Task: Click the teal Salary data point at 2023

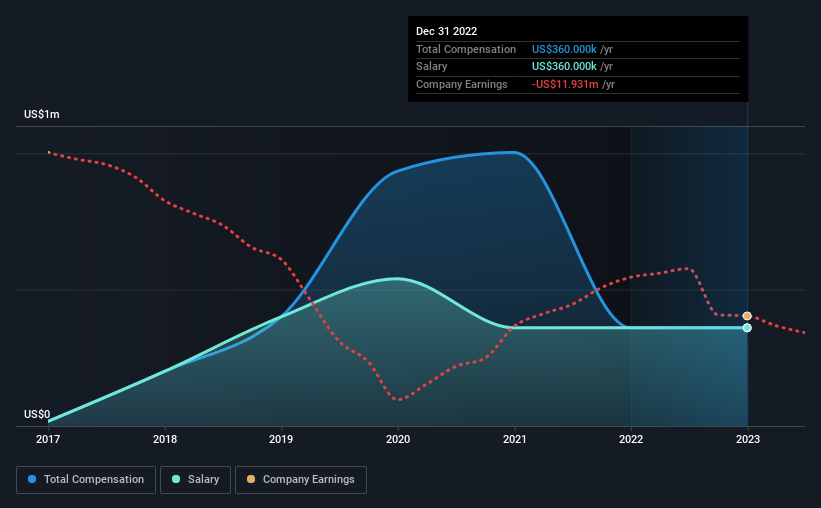Action: pos(747,328)
